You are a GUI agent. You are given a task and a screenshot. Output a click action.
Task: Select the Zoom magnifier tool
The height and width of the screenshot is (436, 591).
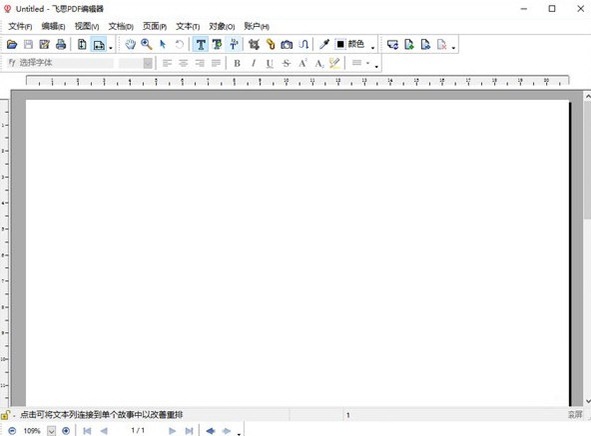pyautogui.click(x=147, y=44)
